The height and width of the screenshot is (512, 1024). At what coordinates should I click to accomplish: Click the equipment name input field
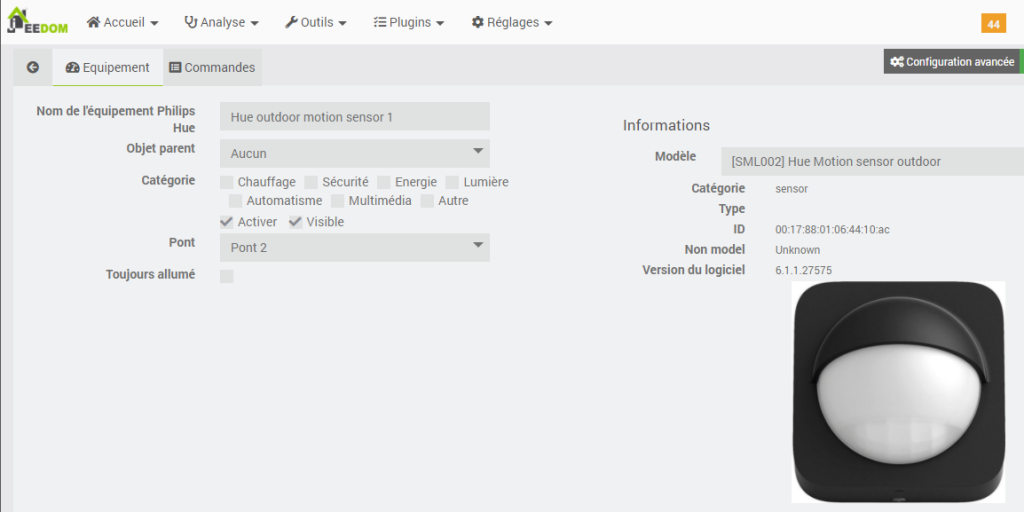click(355, 117)
